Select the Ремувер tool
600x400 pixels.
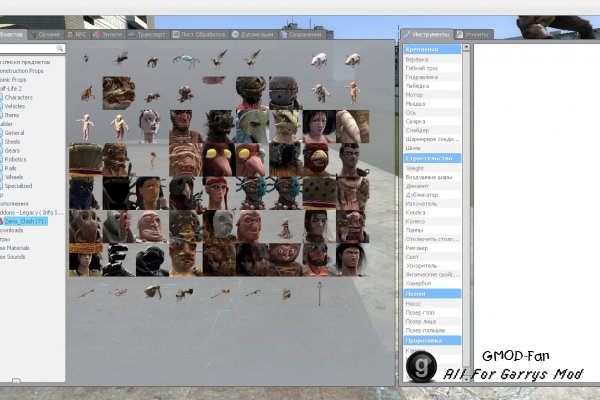[x=432, y=248]
